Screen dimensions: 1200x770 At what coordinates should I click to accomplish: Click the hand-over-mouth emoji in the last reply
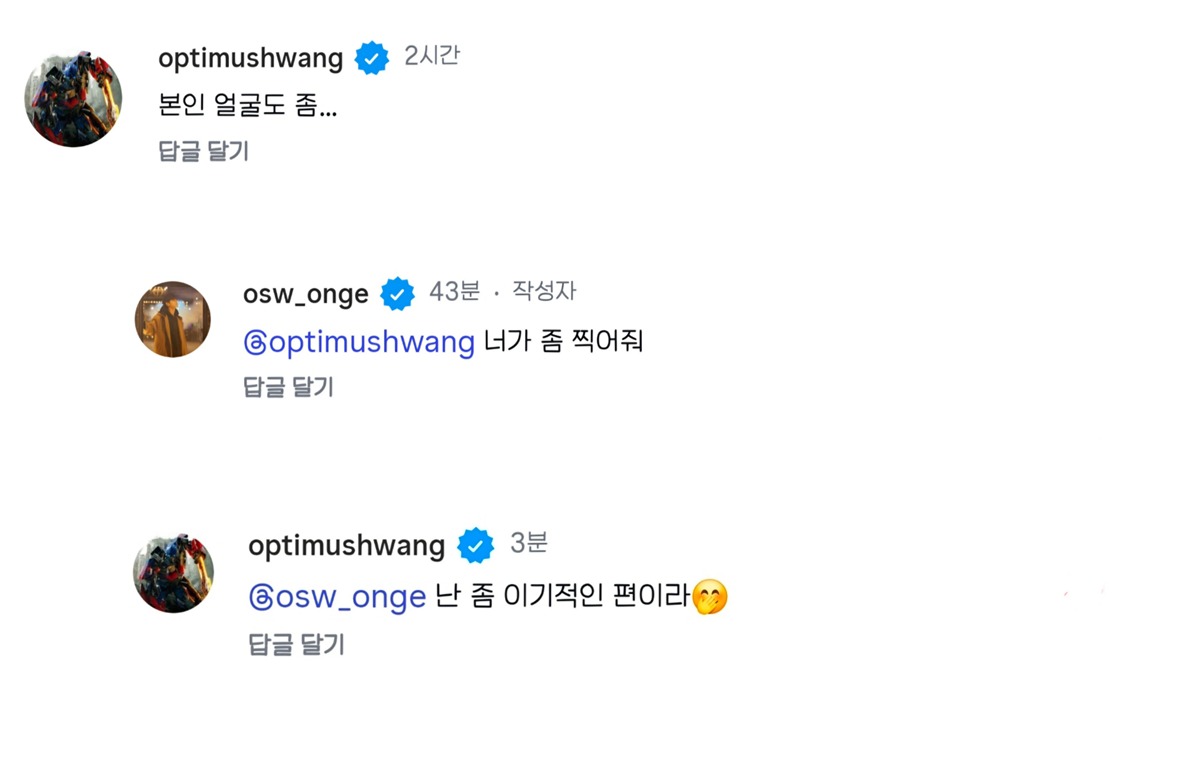[710, 598]
